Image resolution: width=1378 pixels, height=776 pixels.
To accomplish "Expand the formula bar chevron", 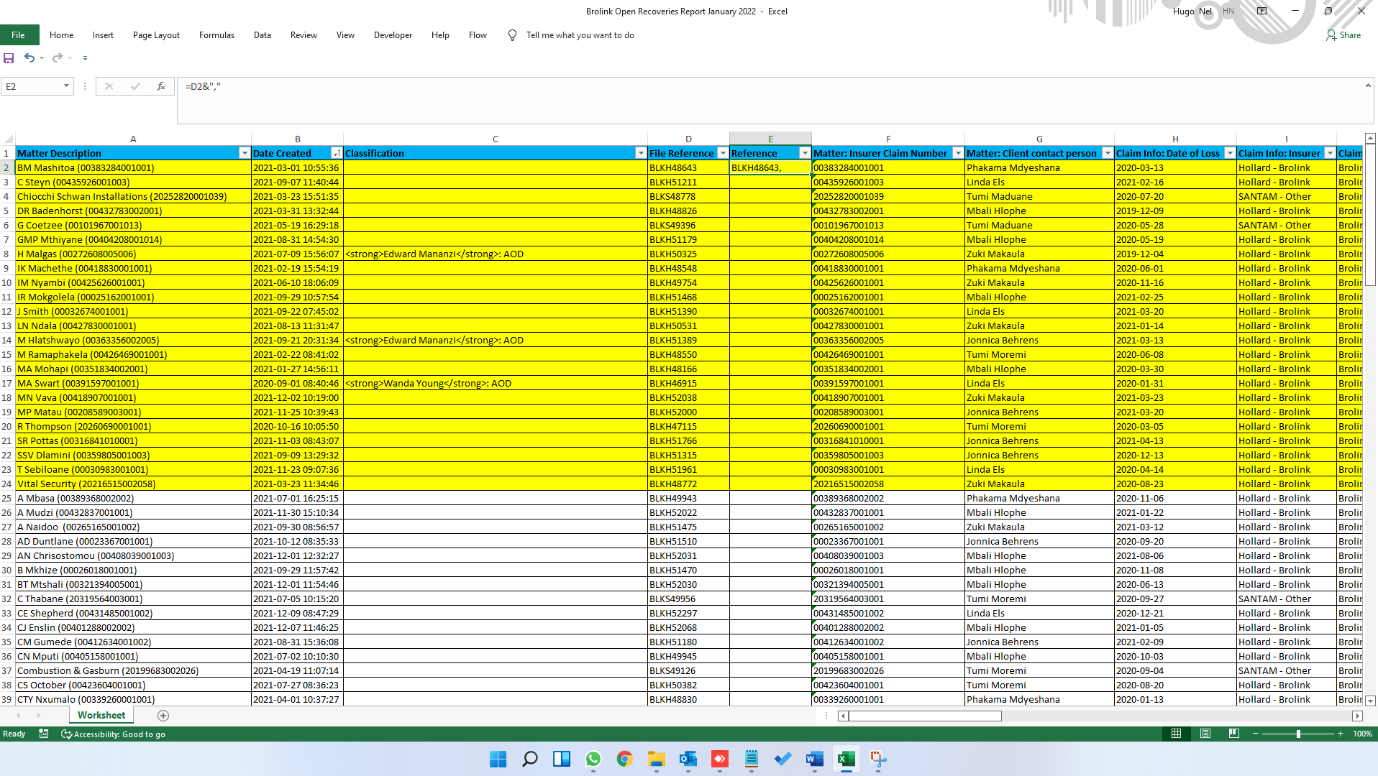I will point(1368,86).
